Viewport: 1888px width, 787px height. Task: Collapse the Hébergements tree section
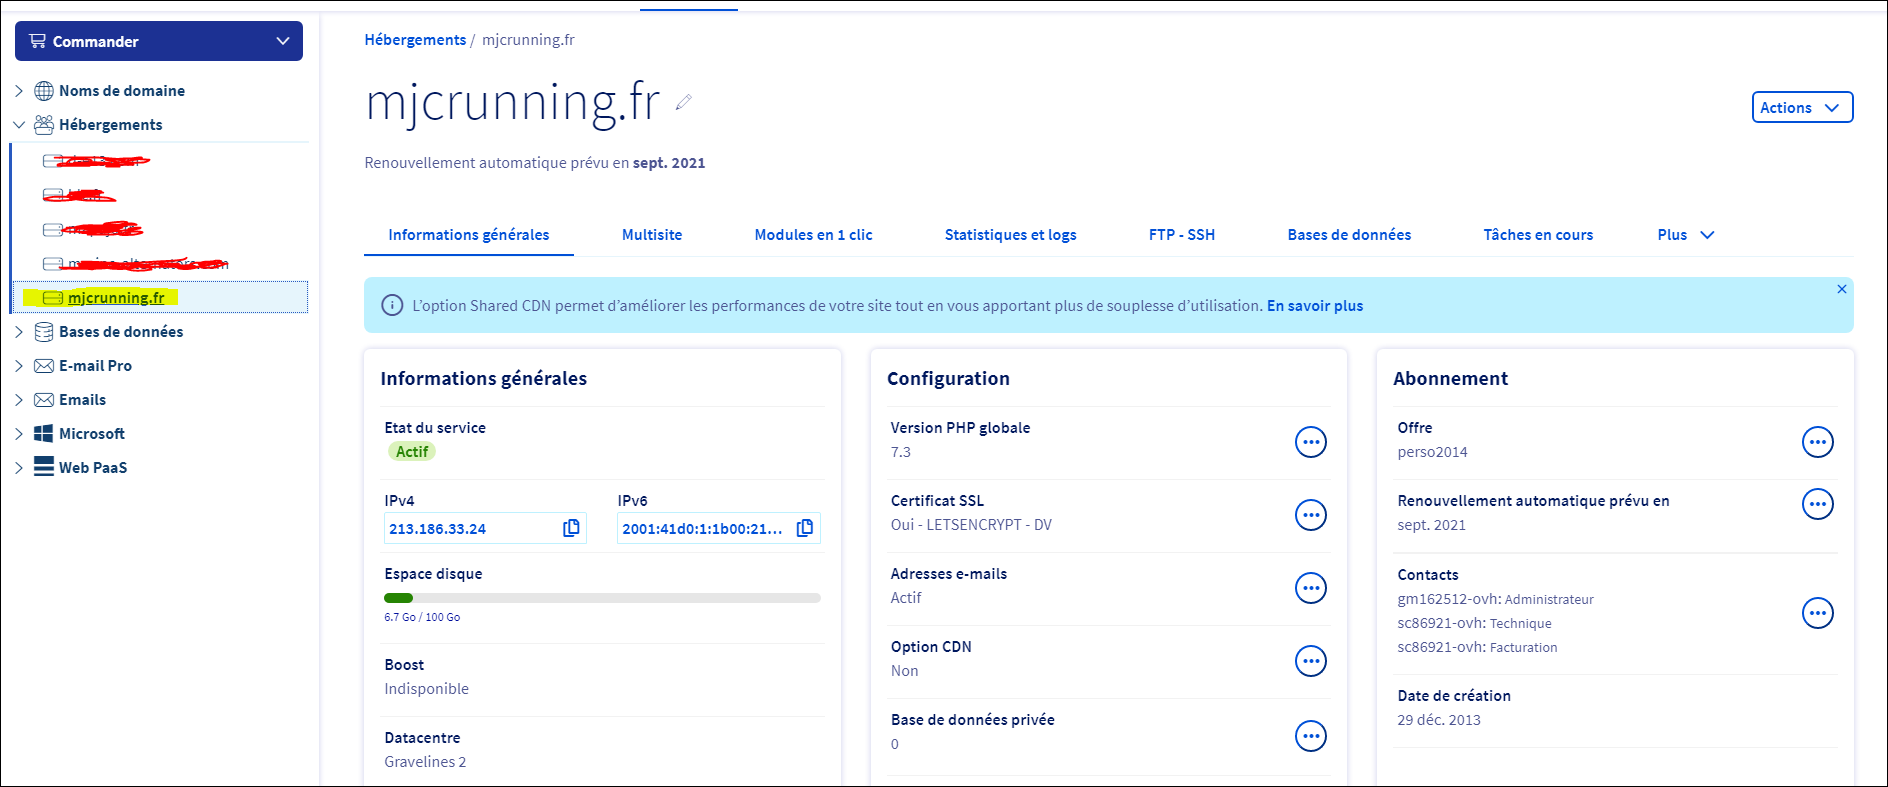click(19, 125)
